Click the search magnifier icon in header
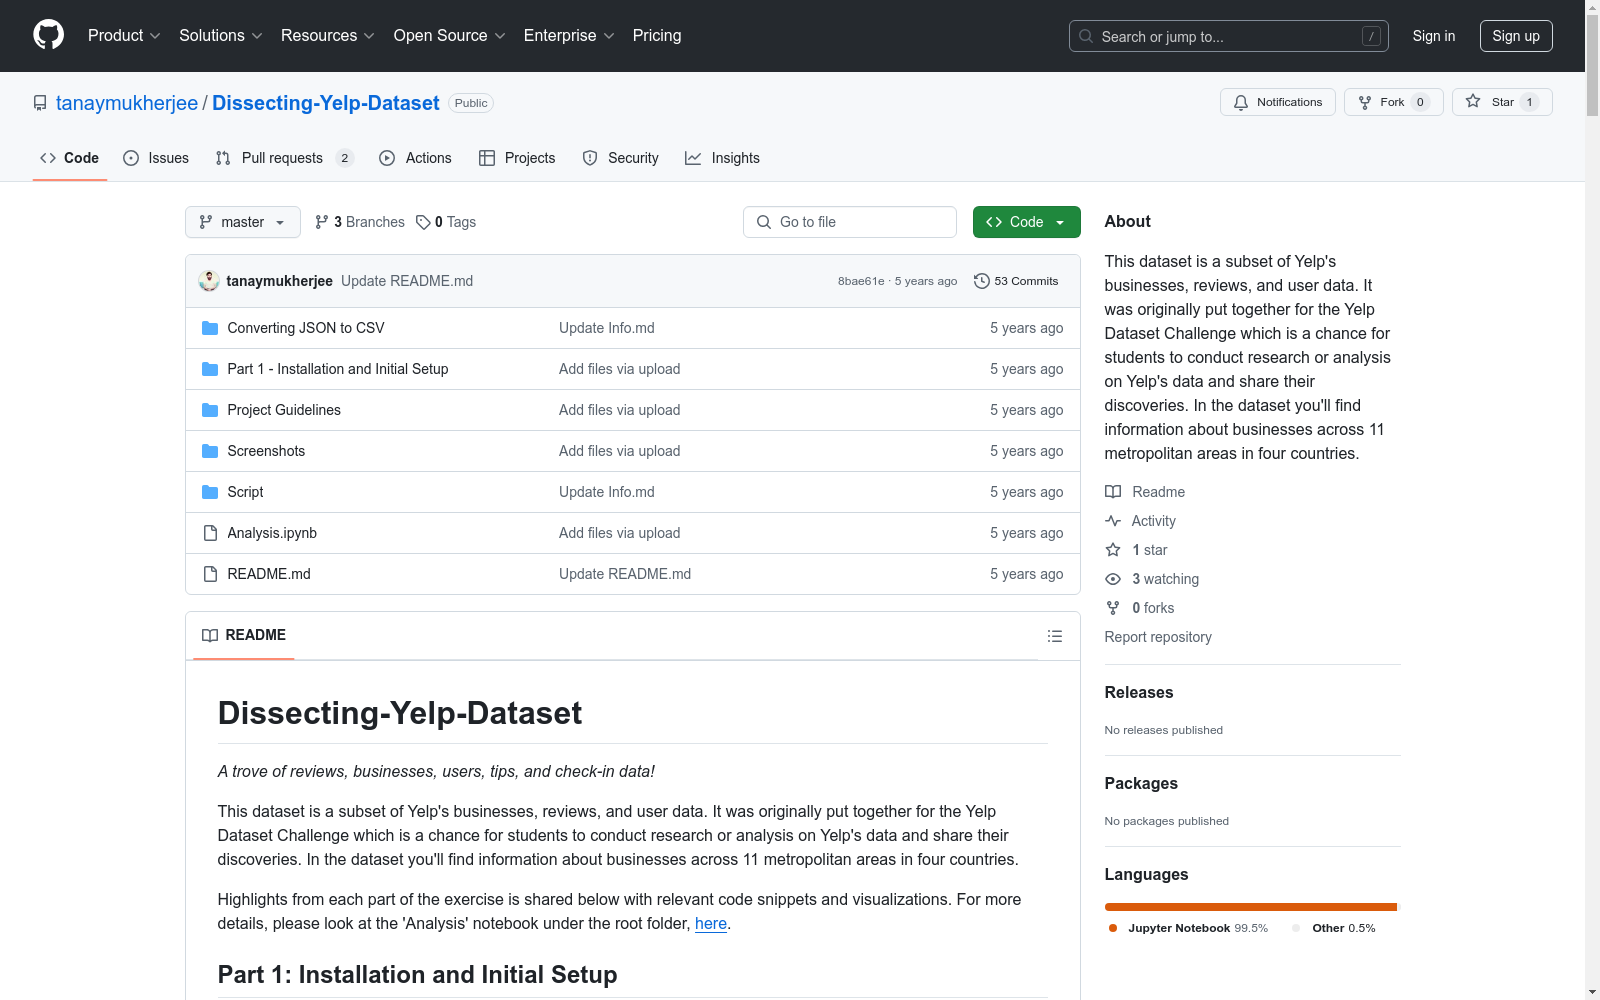The image size is (1600, 1000). (x=1086, y=36)
